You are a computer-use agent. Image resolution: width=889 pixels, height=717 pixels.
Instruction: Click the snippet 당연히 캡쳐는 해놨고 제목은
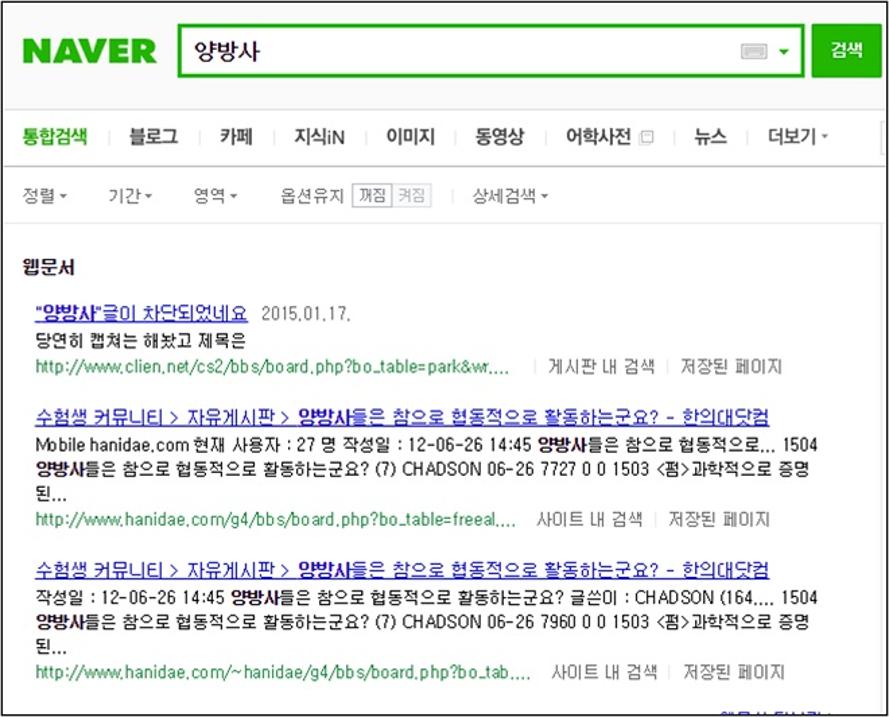point(140,341)
